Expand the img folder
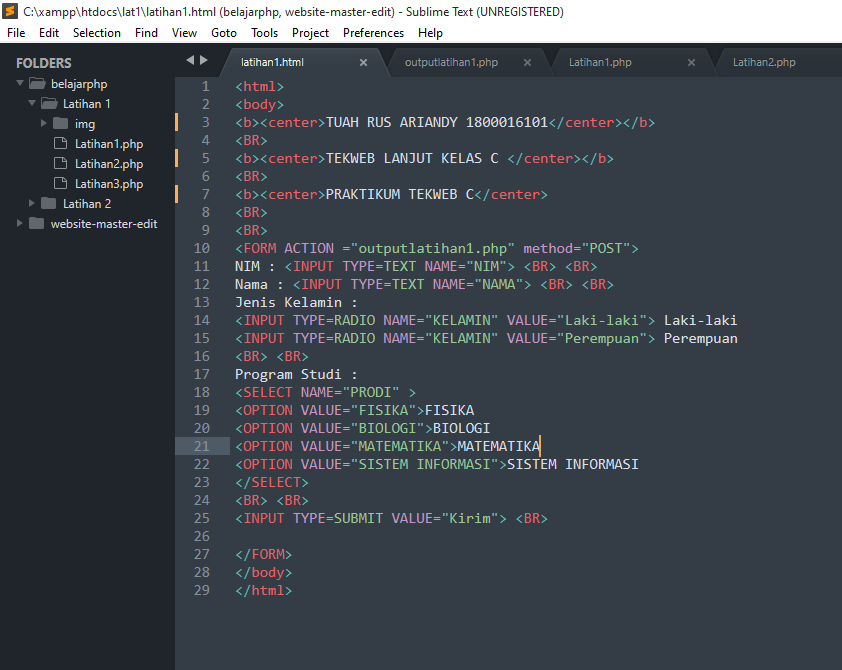 [x=44, y=123]
